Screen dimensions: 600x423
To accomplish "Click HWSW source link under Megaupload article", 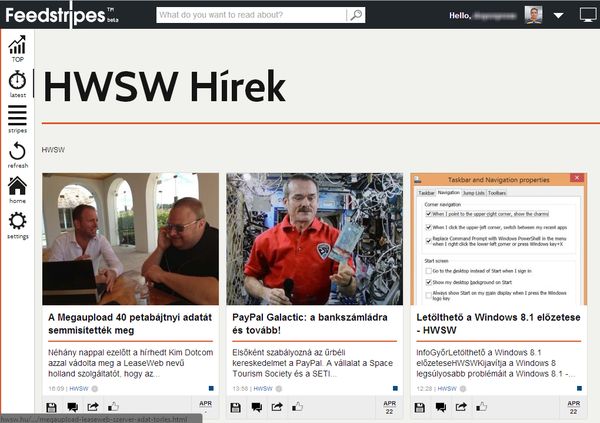I will [x=79, y=389].
